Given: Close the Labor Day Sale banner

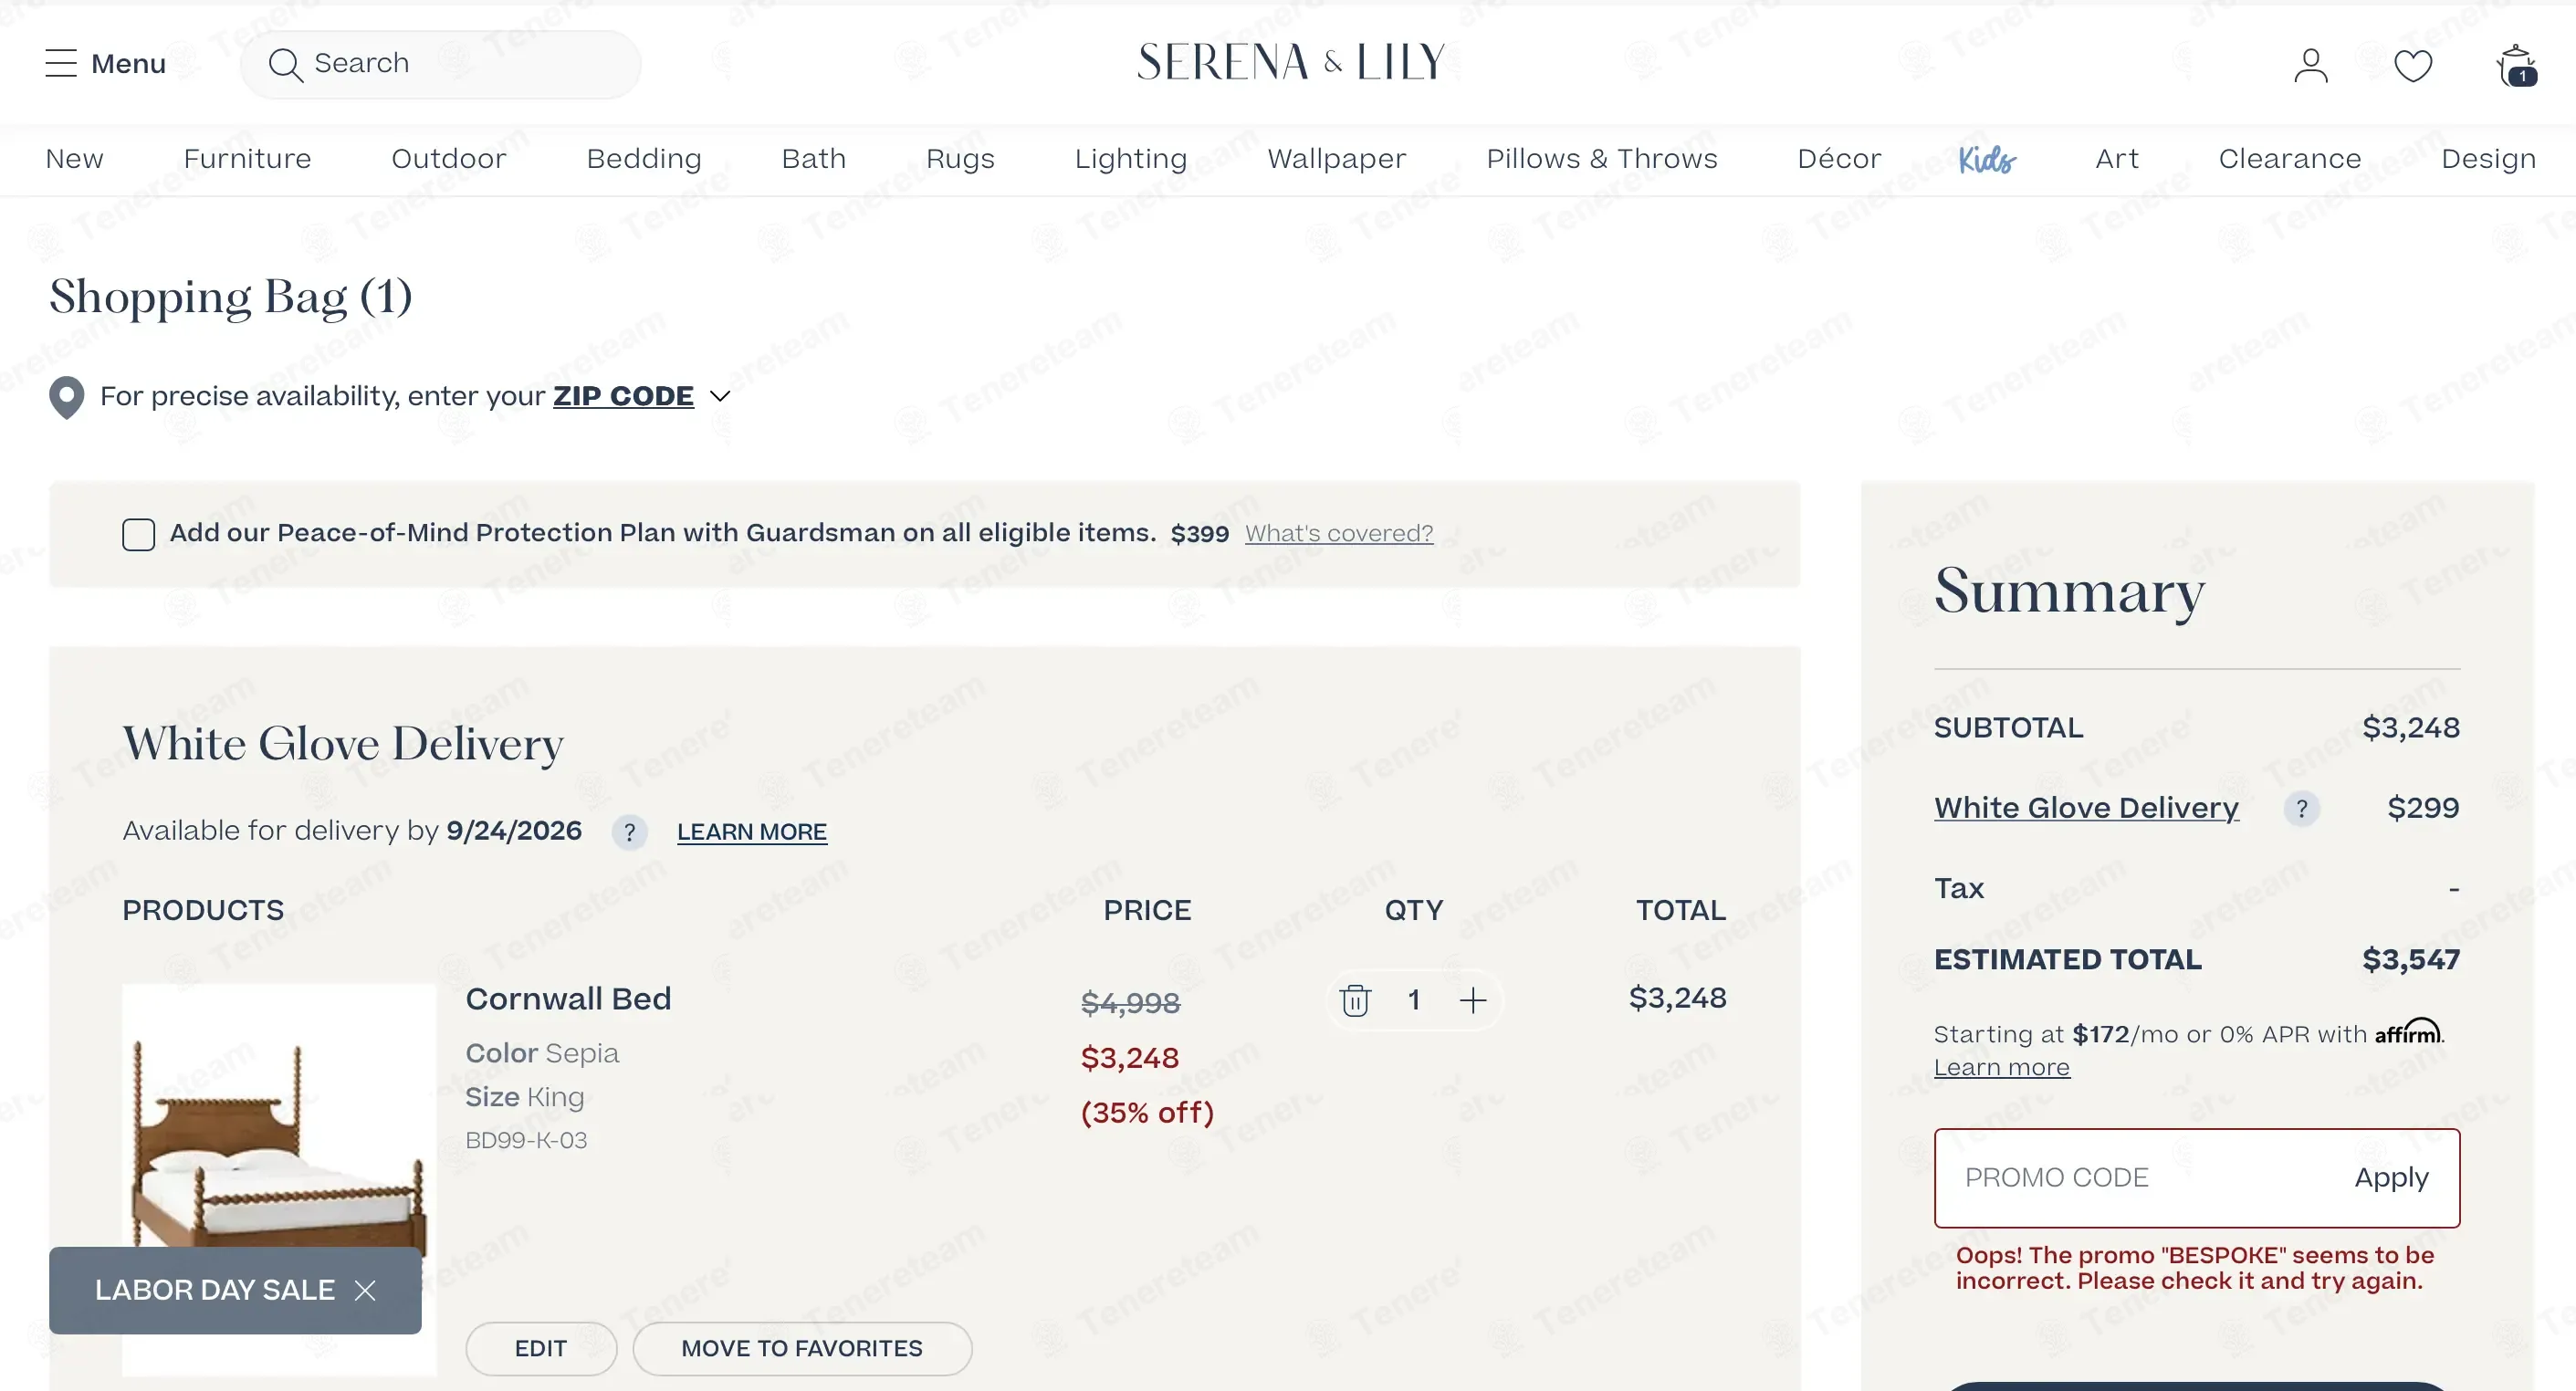Looking at the screenshot, I should tap(365, 1291).
